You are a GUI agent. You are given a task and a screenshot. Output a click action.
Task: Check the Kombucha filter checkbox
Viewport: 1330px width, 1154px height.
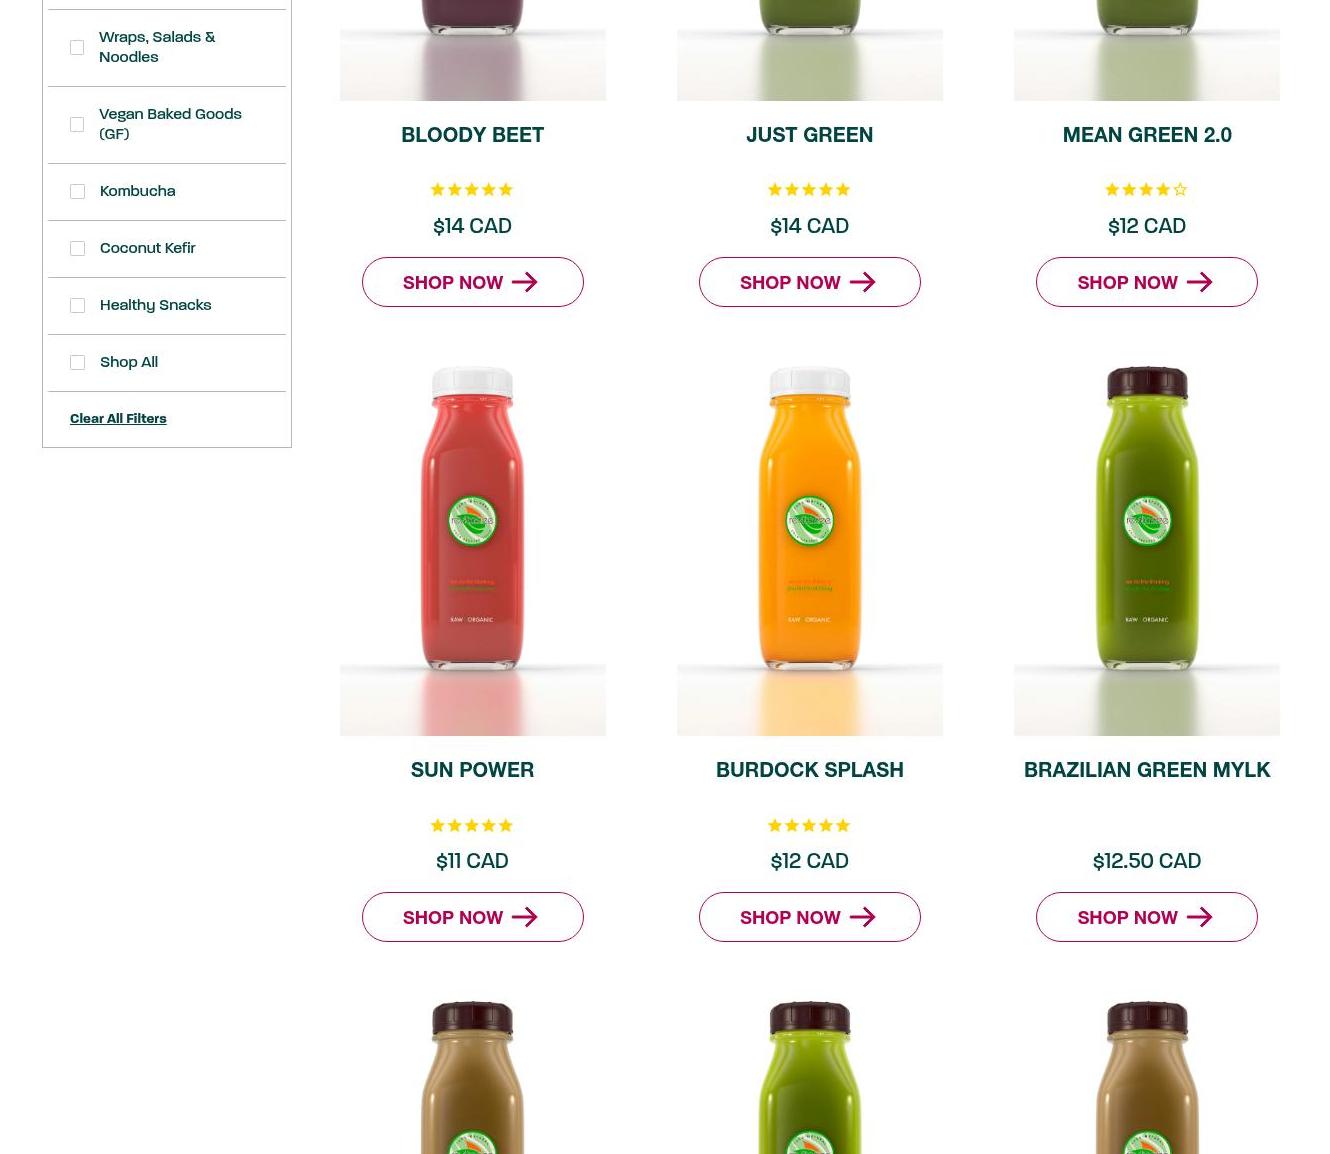click(77, 191)
